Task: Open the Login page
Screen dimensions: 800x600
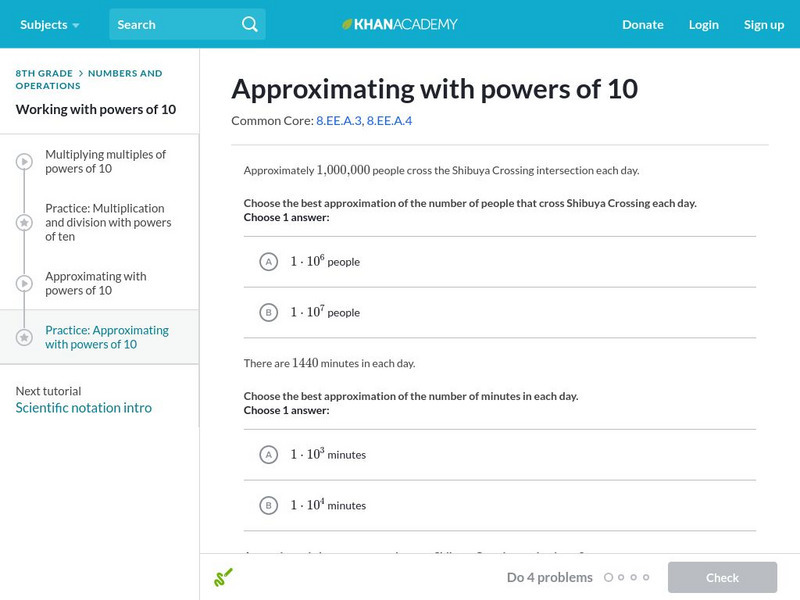Action: coord(703,24)
